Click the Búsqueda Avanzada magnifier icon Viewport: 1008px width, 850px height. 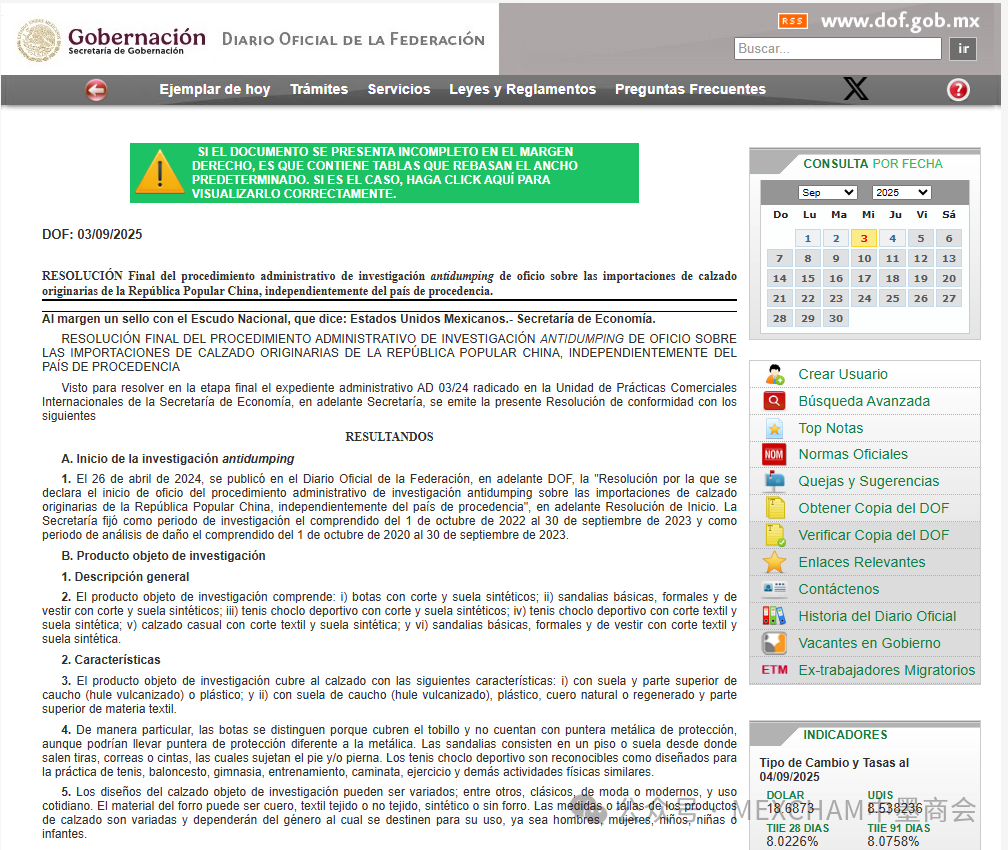775,401
